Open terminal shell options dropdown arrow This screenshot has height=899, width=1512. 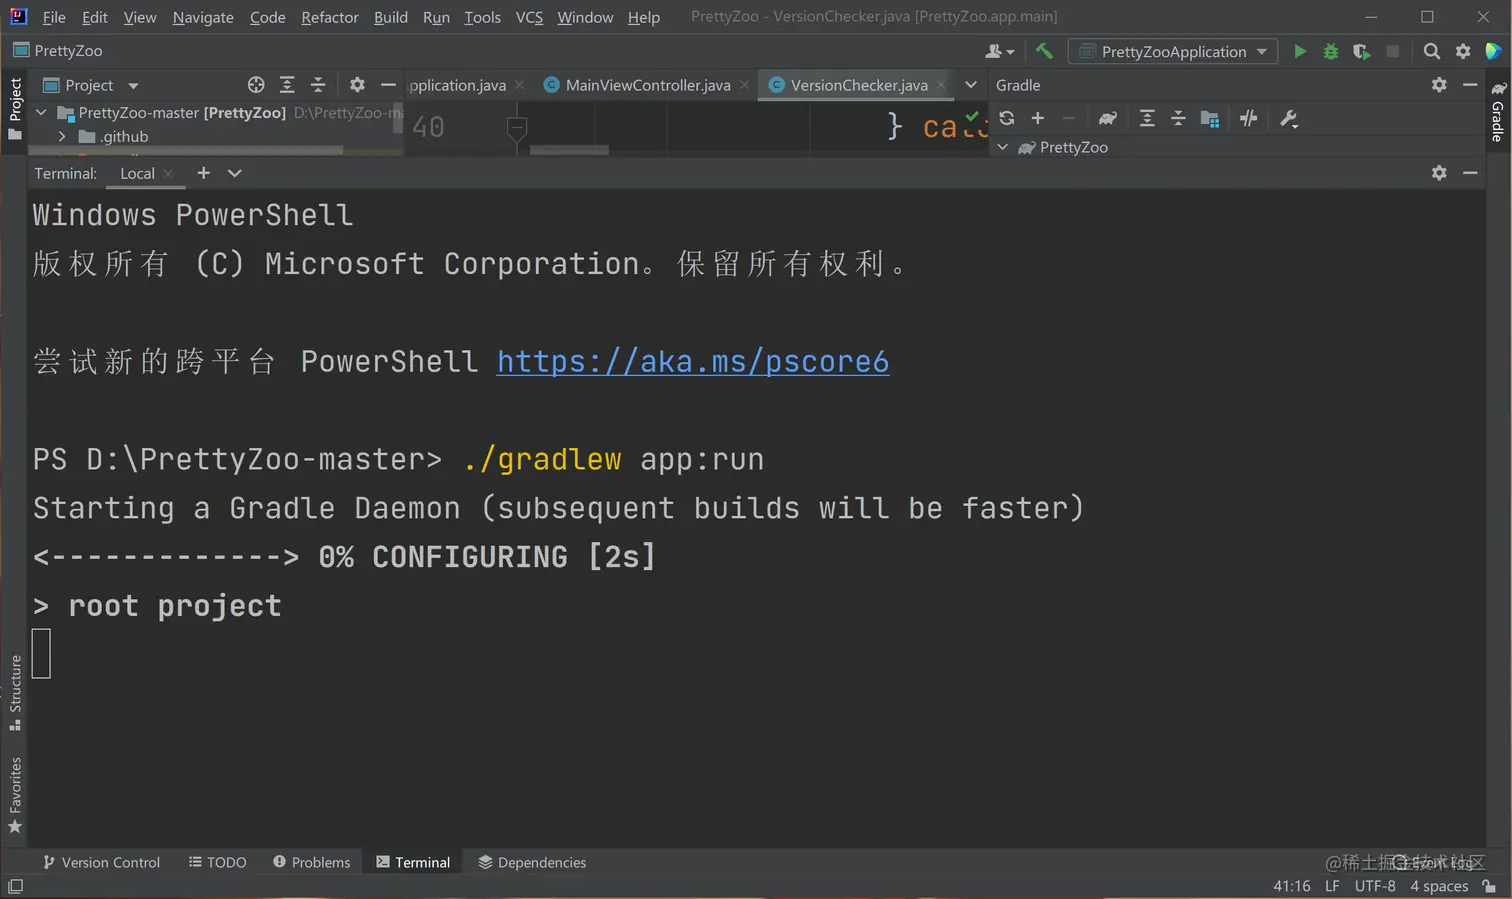(235, 173)
